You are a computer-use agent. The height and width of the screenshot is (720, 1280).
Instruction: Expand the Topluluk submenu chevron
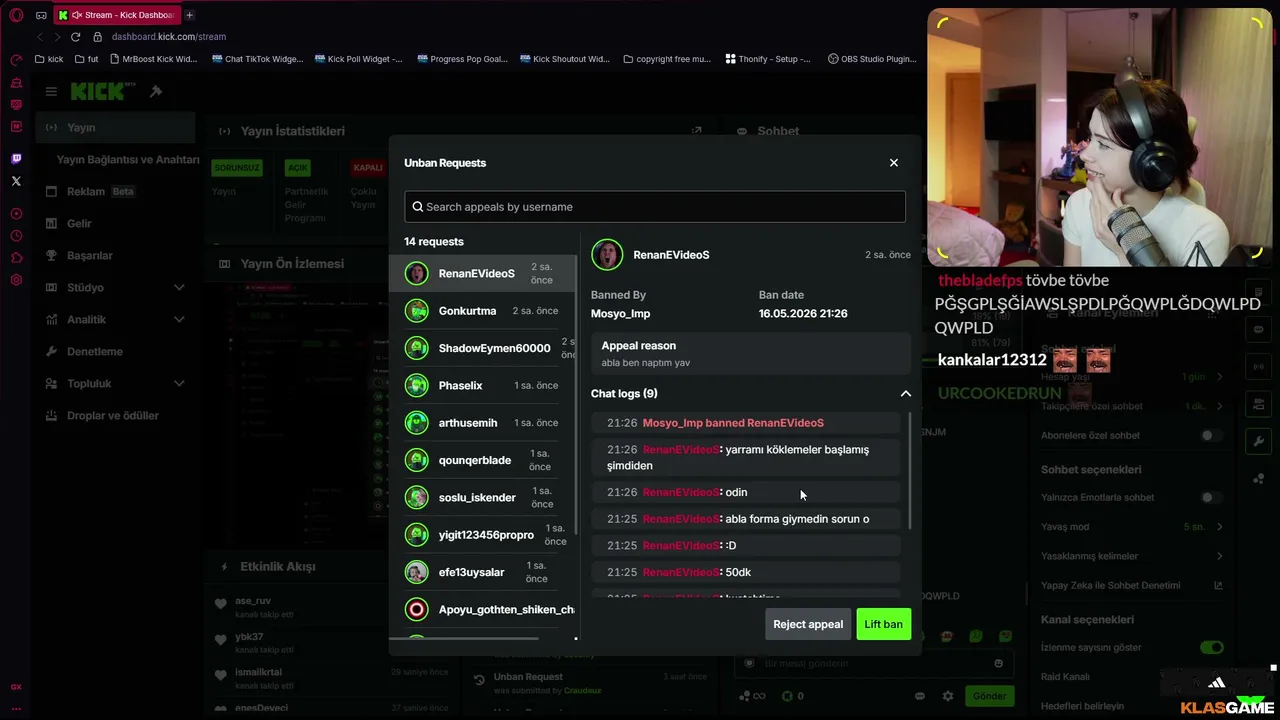pyautogui.click(x=179, y=384)
